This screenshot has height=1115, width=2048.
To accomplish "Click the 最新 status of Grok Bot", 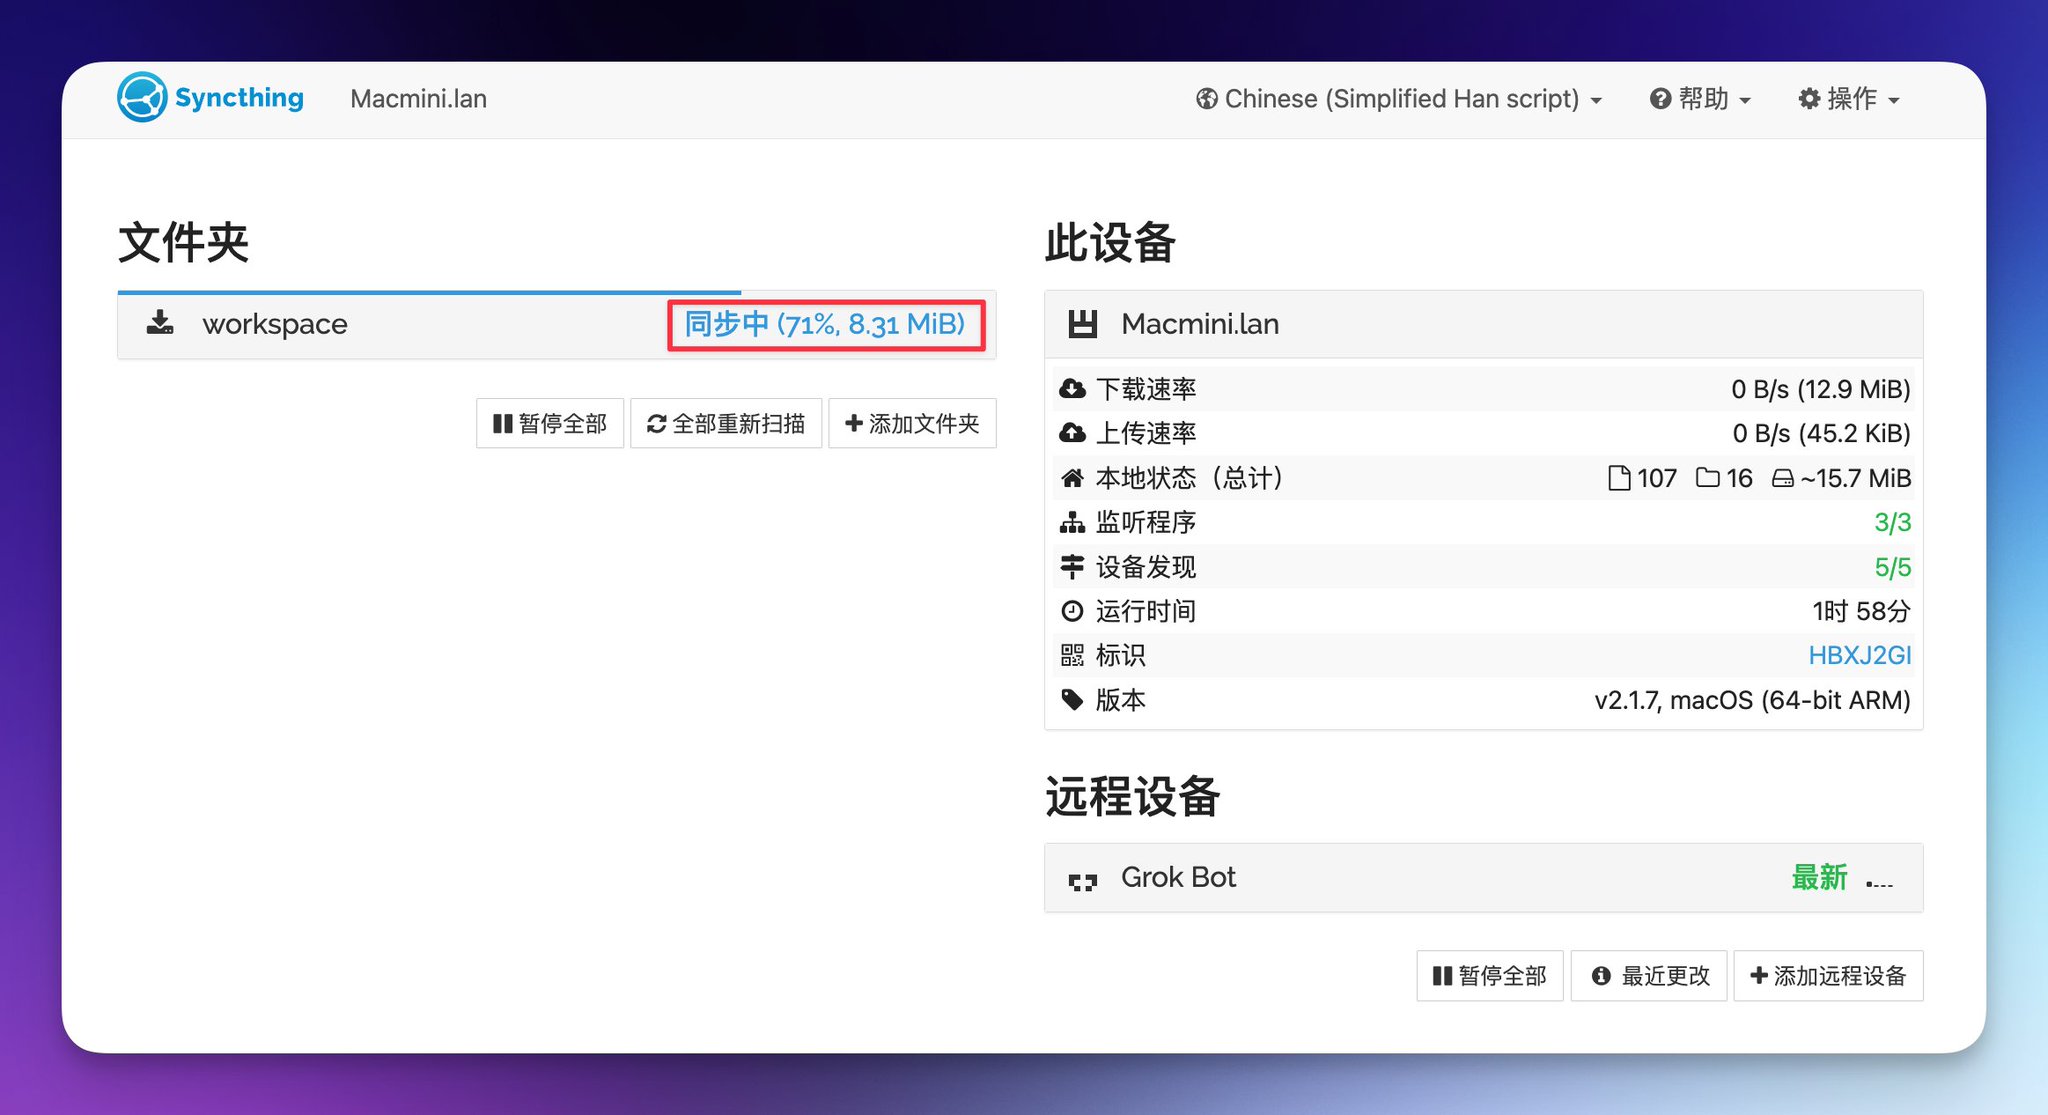I will [x=1819, y=877].
